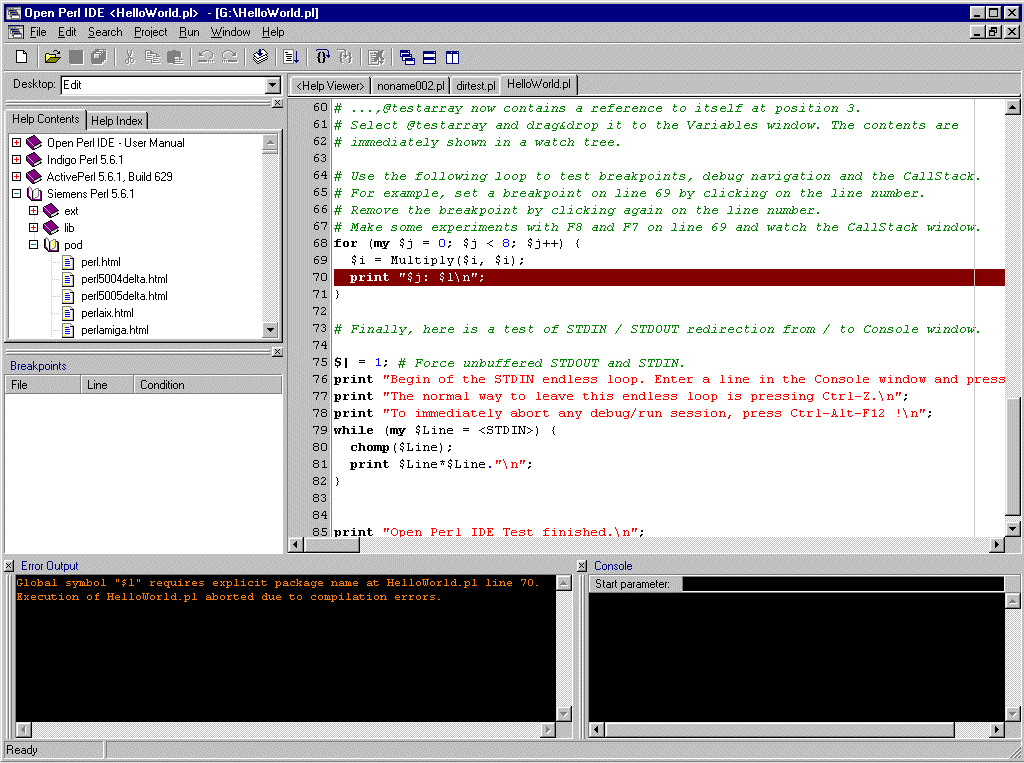The image size is (1024, 763).
Task: Open the Desktop dropdown list
Action: point(273,86)
